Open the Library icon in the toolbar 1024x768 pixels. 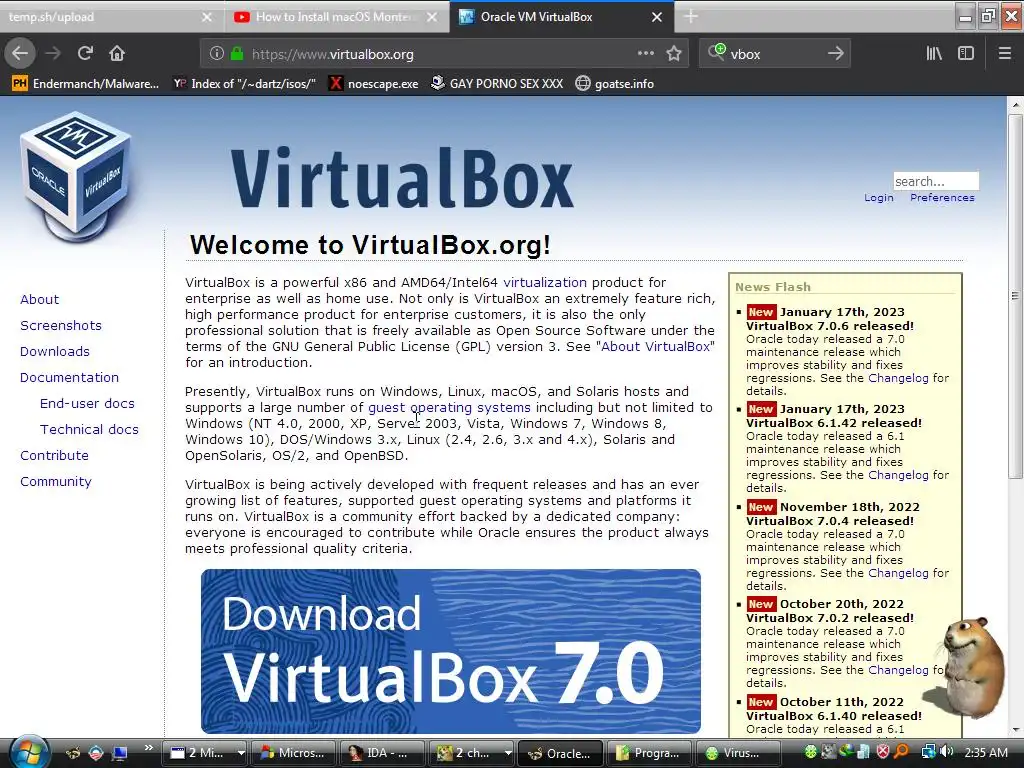click(x=934, y=54)
